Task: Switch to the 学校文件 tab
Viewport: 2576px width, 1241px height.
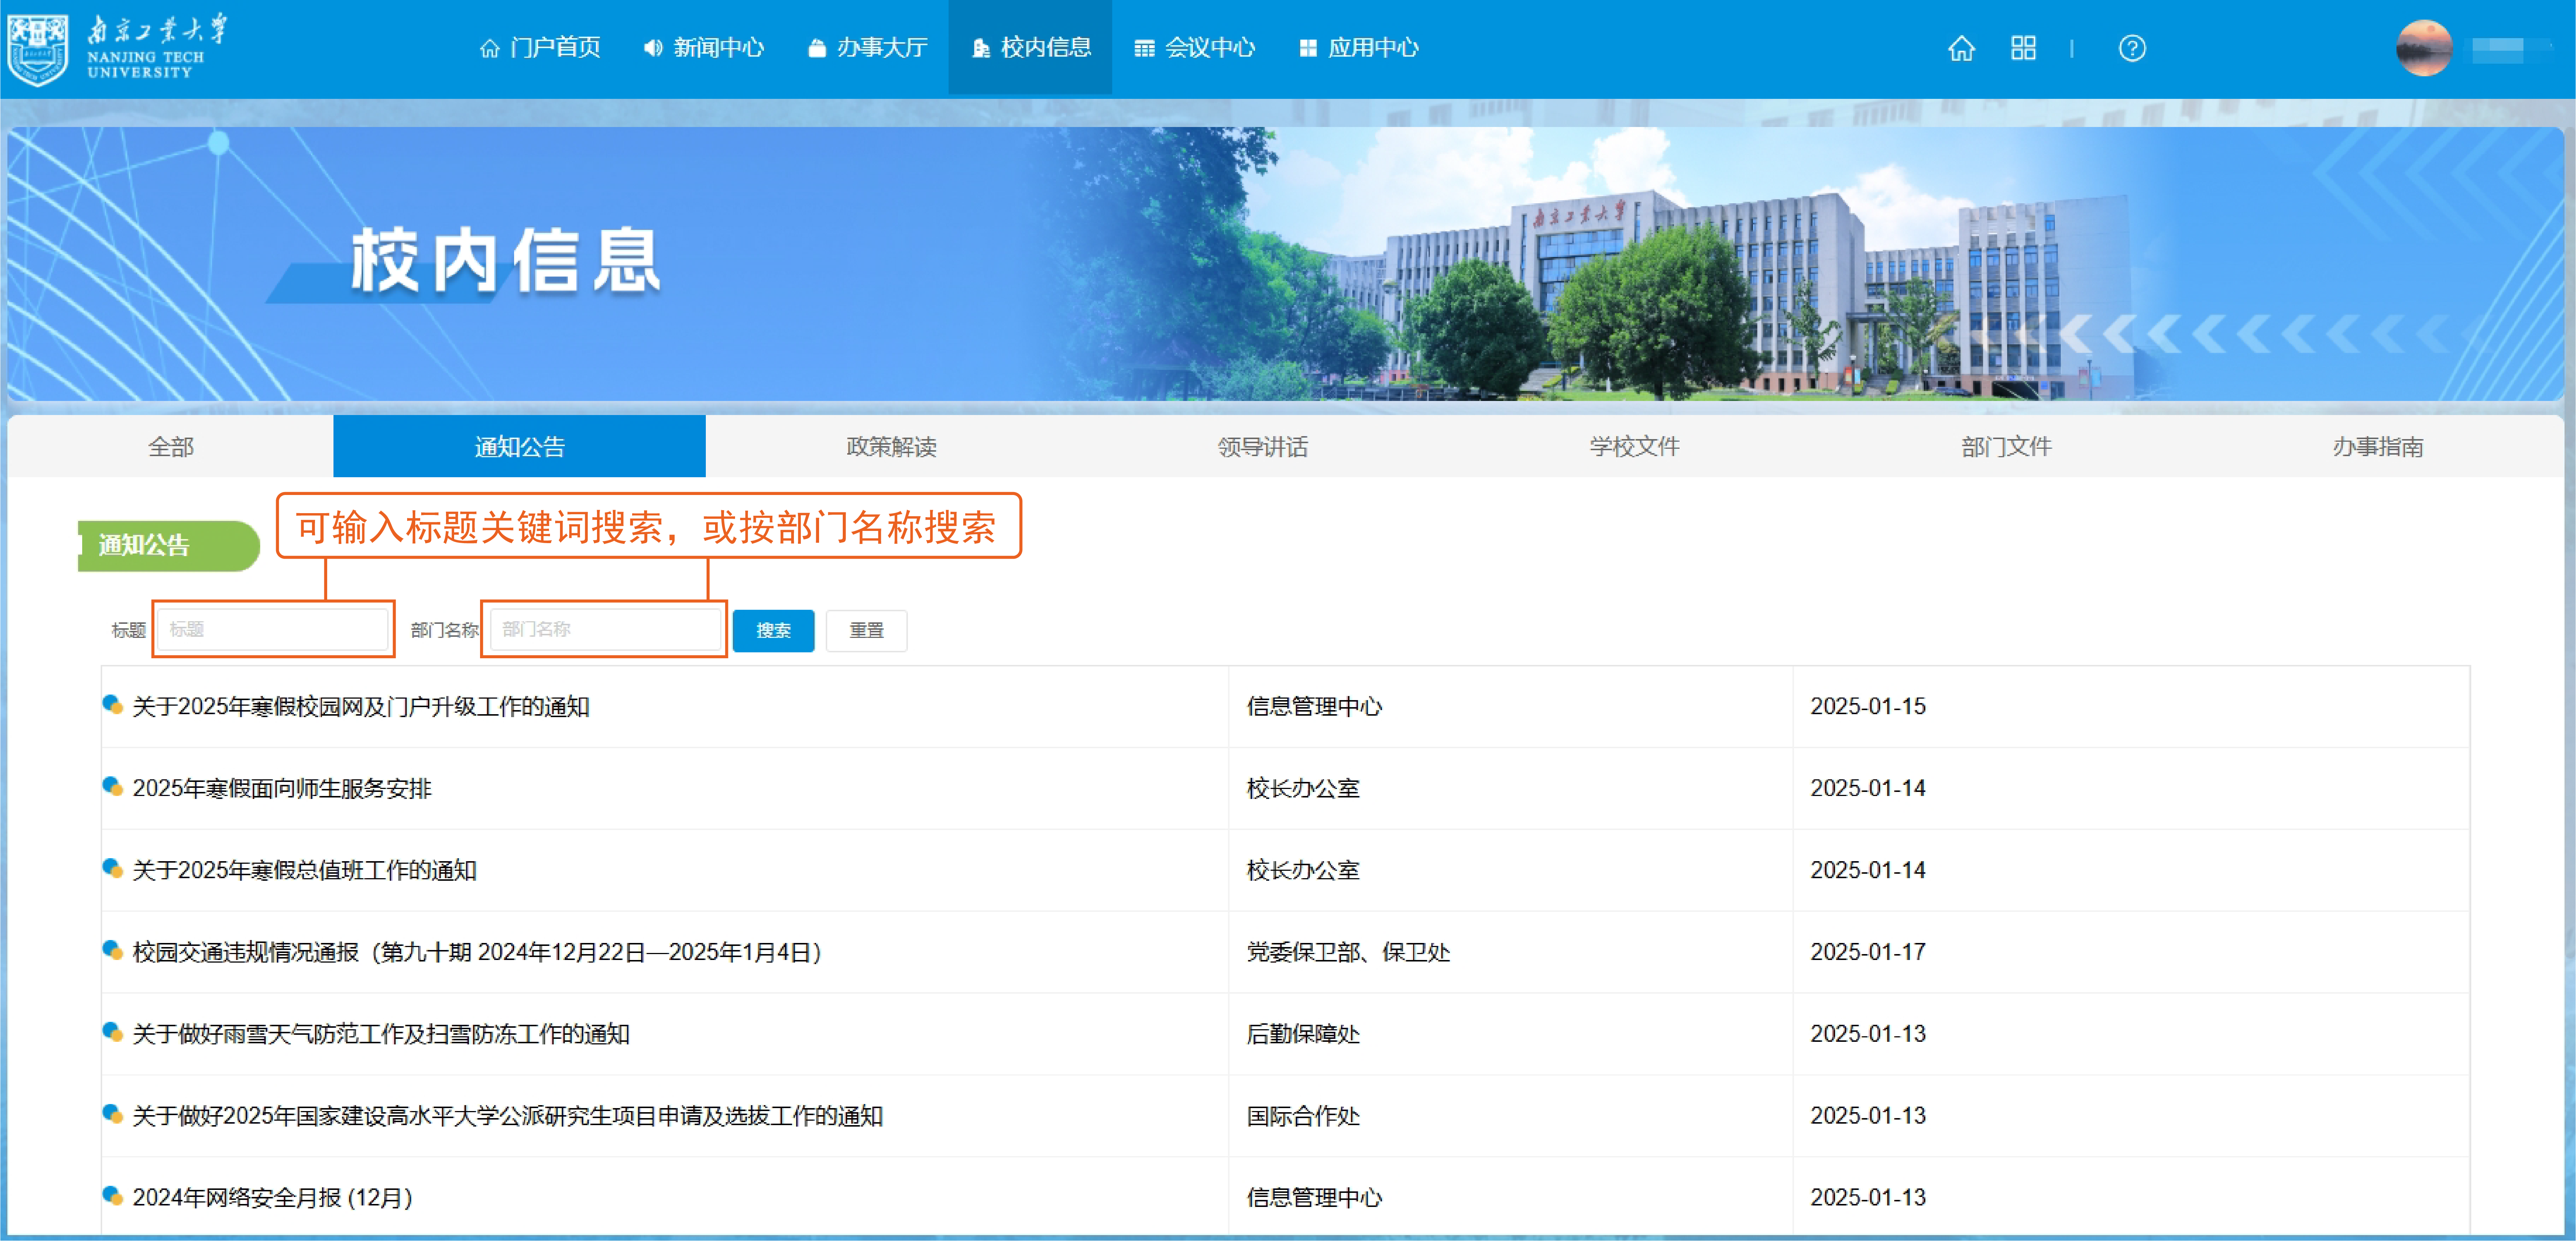Action: tap(1635, 446)
